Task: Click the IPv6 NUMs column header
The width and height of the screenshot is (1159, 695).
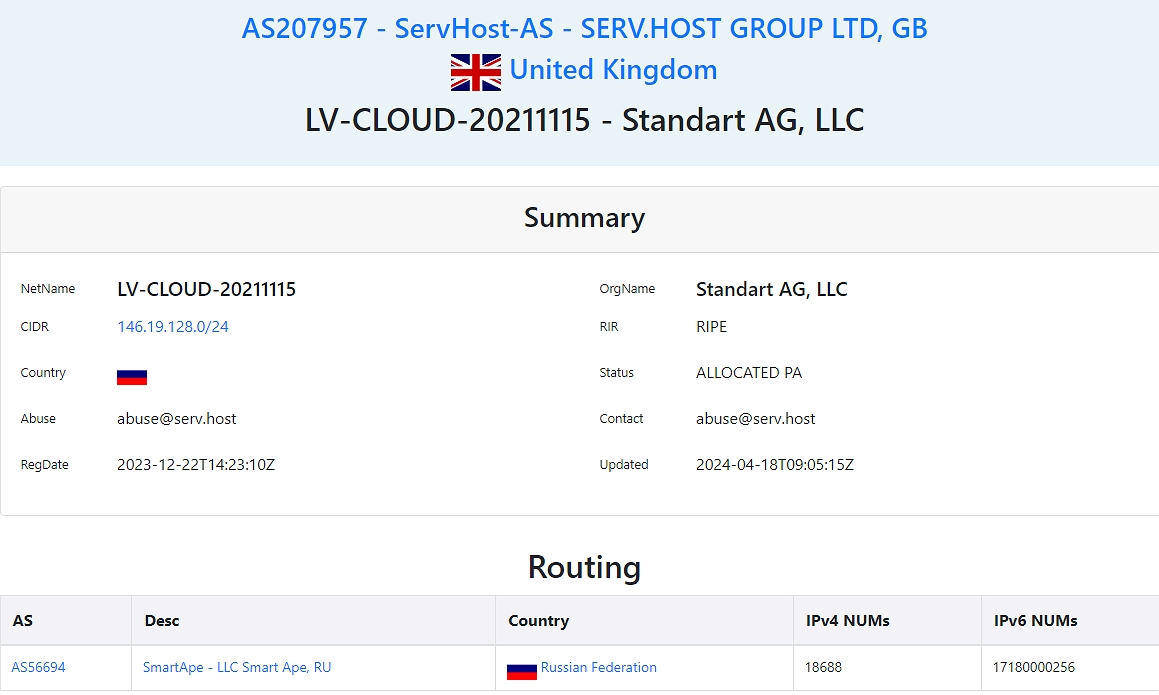Action: pyautogui.click(x=1035, y=620)
